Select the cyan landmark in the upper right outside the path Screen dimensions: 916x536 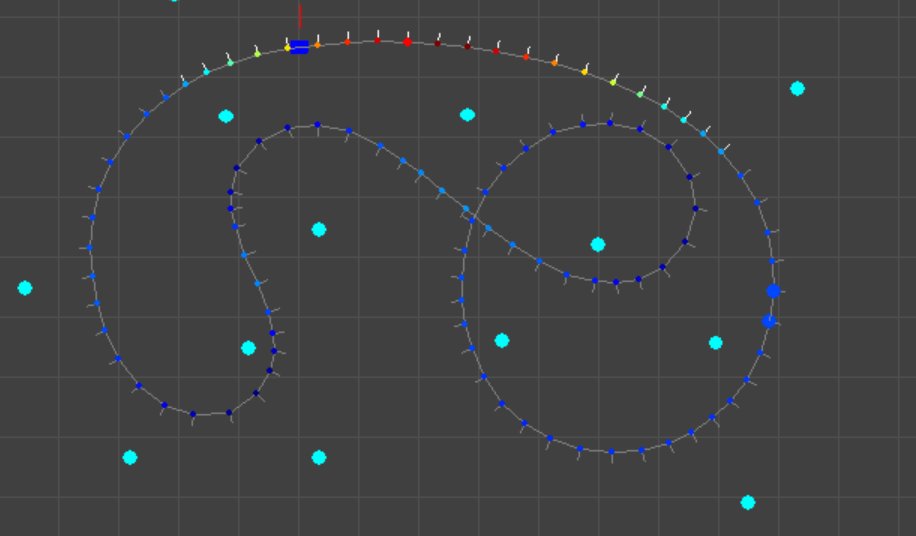coord(797,89)
